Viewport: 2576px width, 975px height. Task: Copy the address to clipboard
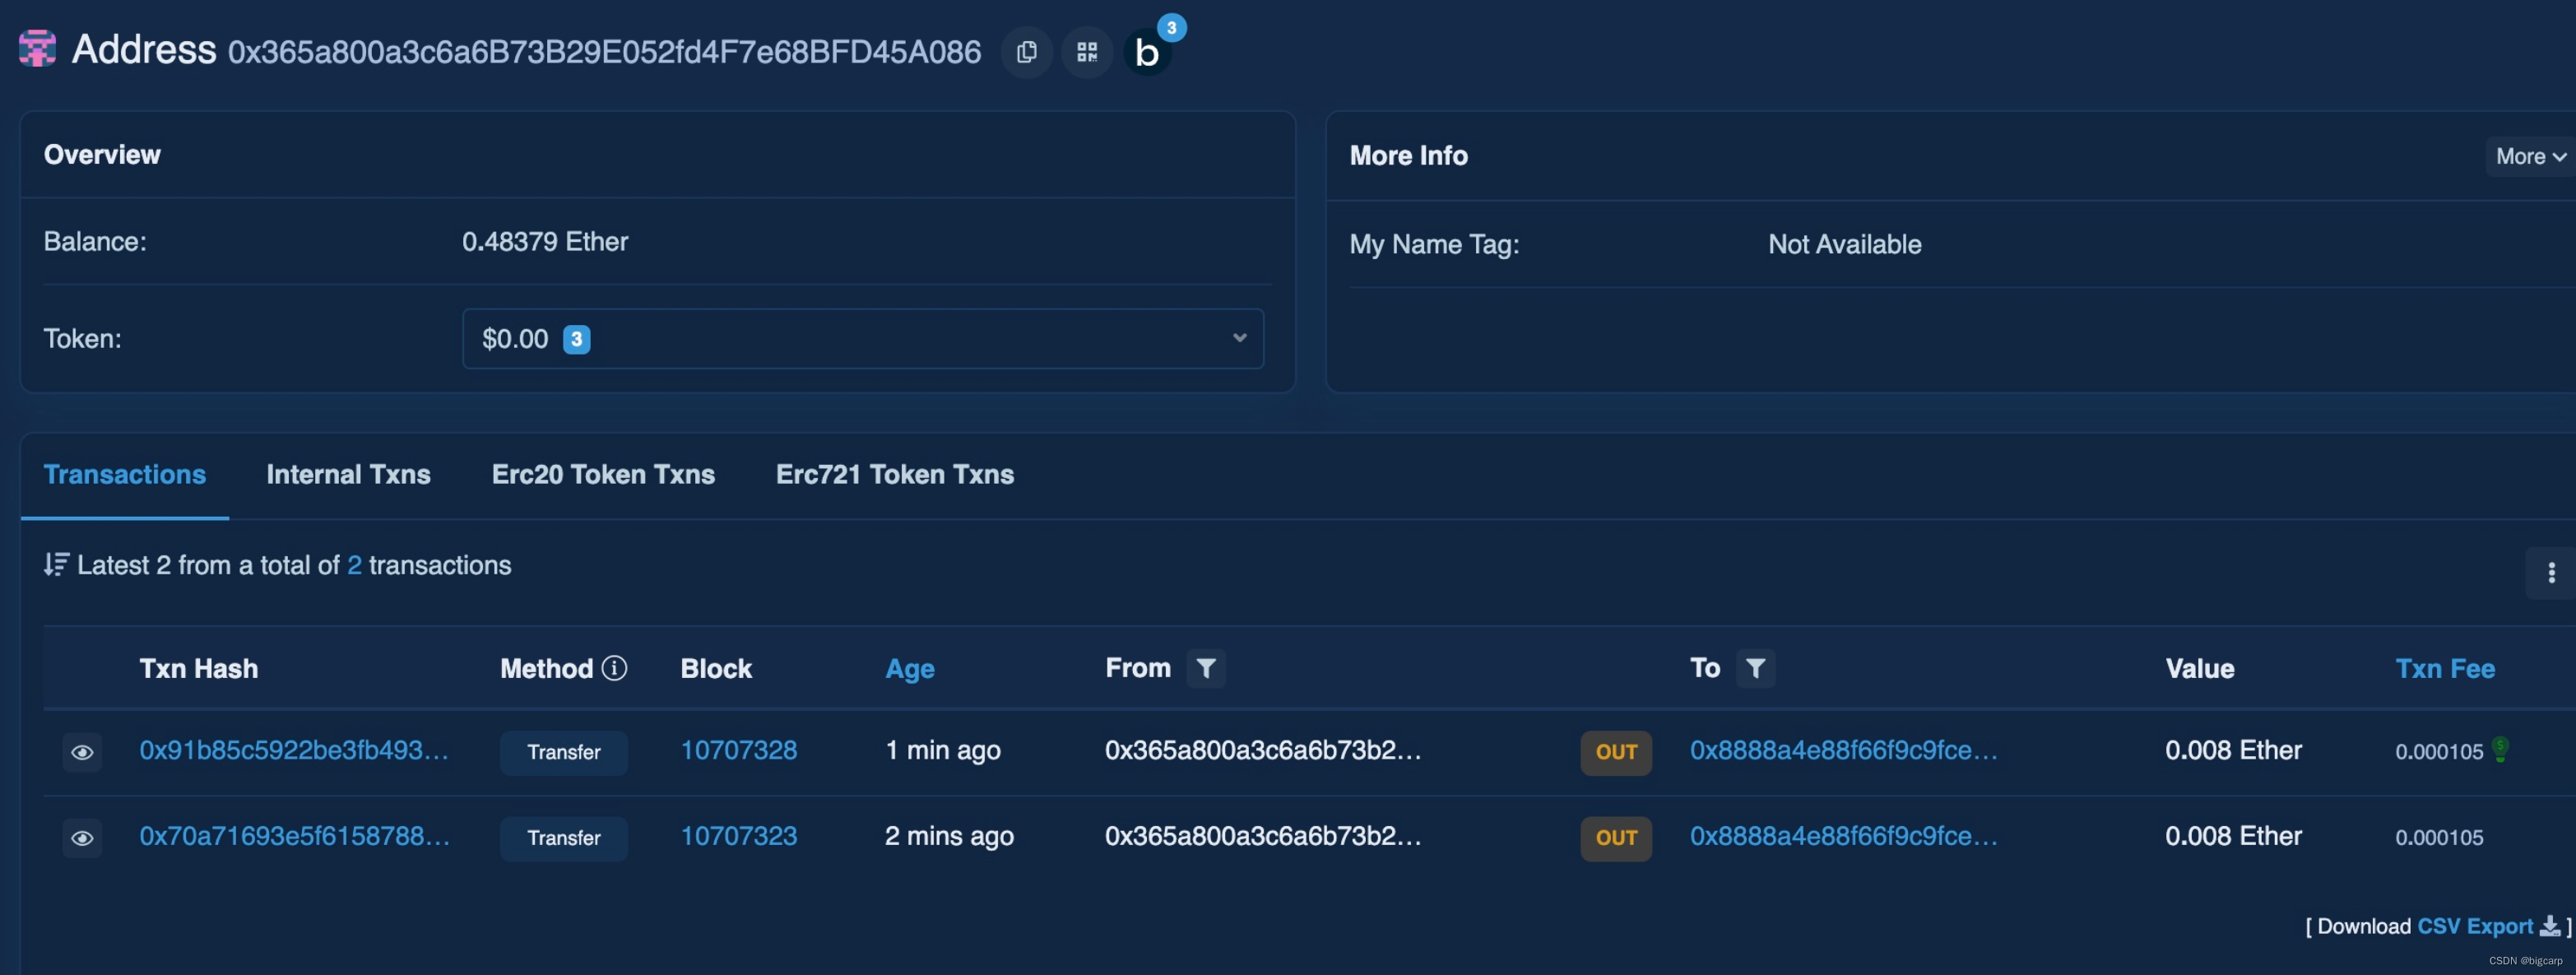pos(1026,51)
